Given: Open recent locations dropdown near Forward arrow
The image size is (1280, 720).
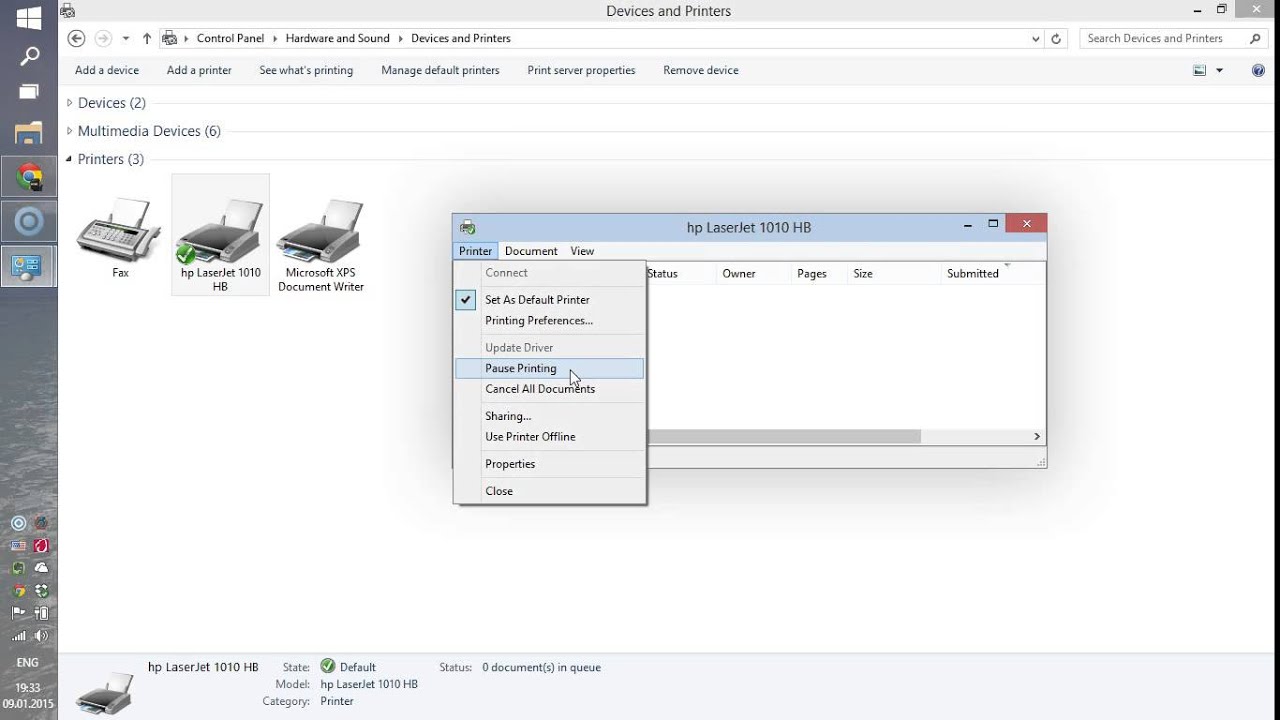Looking at the screenshot, I should [x=126, y=38].
